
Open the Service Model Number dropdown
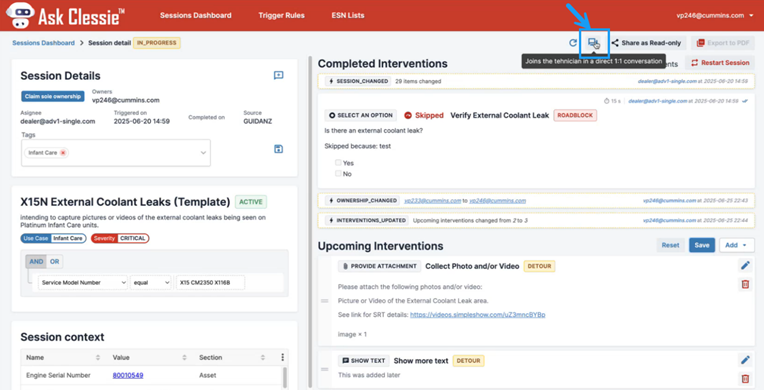[82, 282]
